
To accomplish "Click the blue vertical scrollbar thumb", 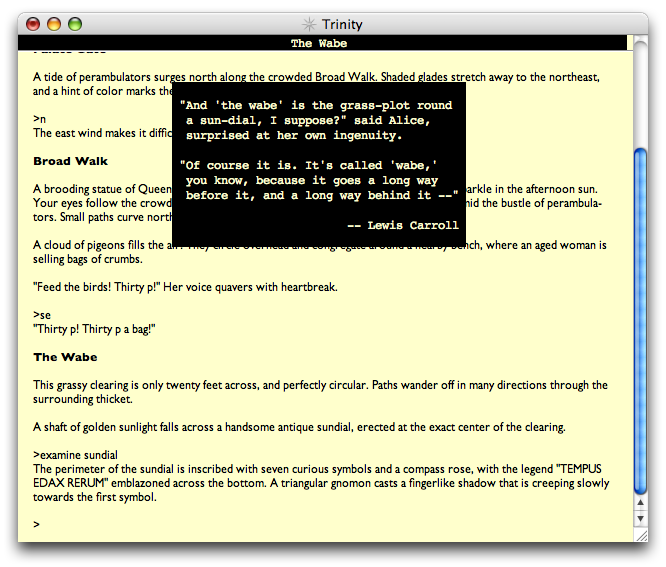I will tap(641, 320).
